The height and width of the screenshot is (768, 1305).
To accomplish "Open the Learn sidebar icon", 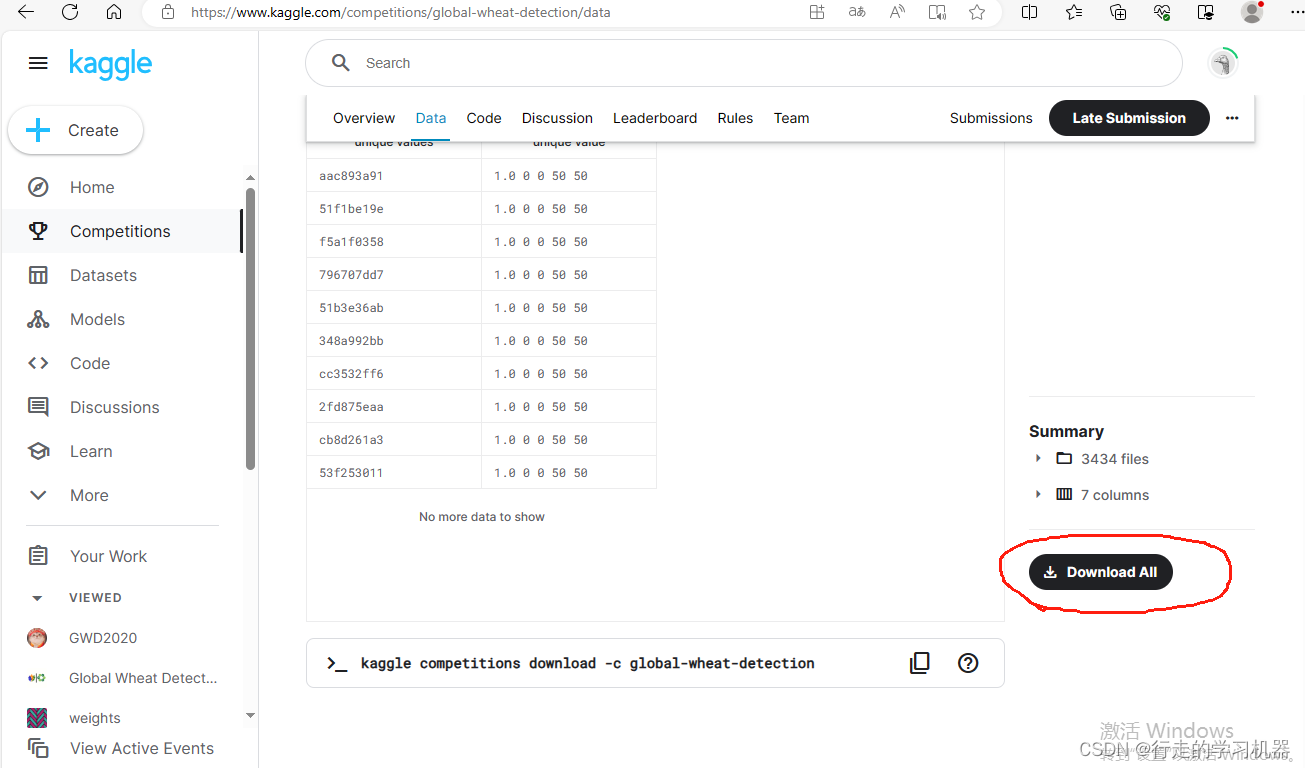I will pyautogui.click(x=37, y=451).
